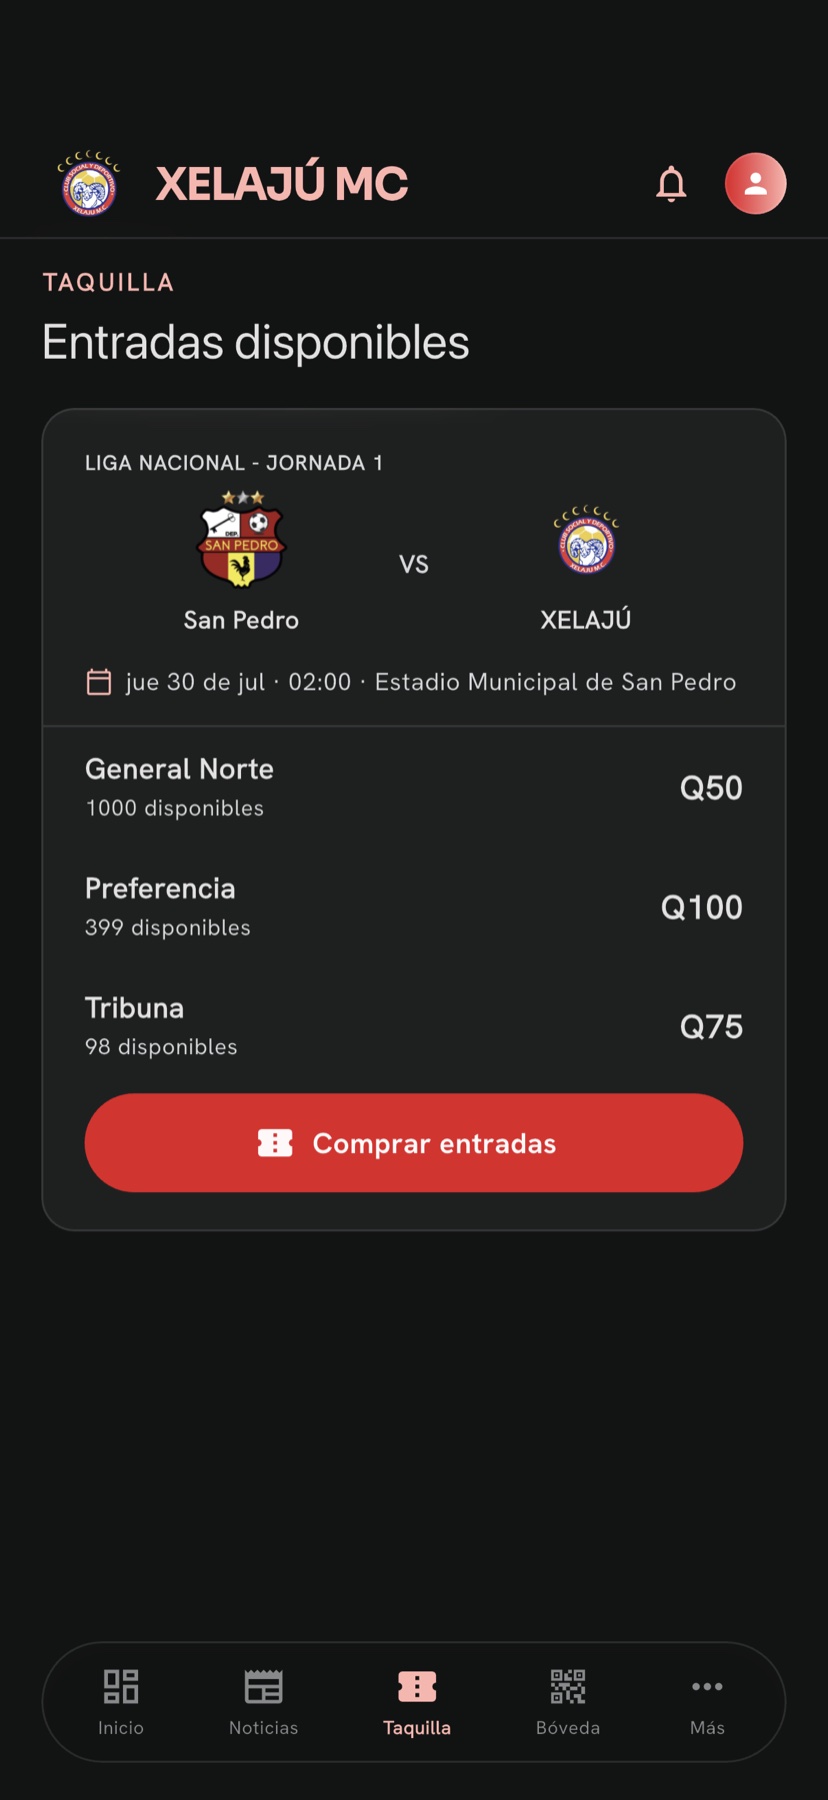The height and width of the screenshot is (1800, 828).
Task: Open notifications bell icon
Action: pyautogui.click(x=671, y=184)
